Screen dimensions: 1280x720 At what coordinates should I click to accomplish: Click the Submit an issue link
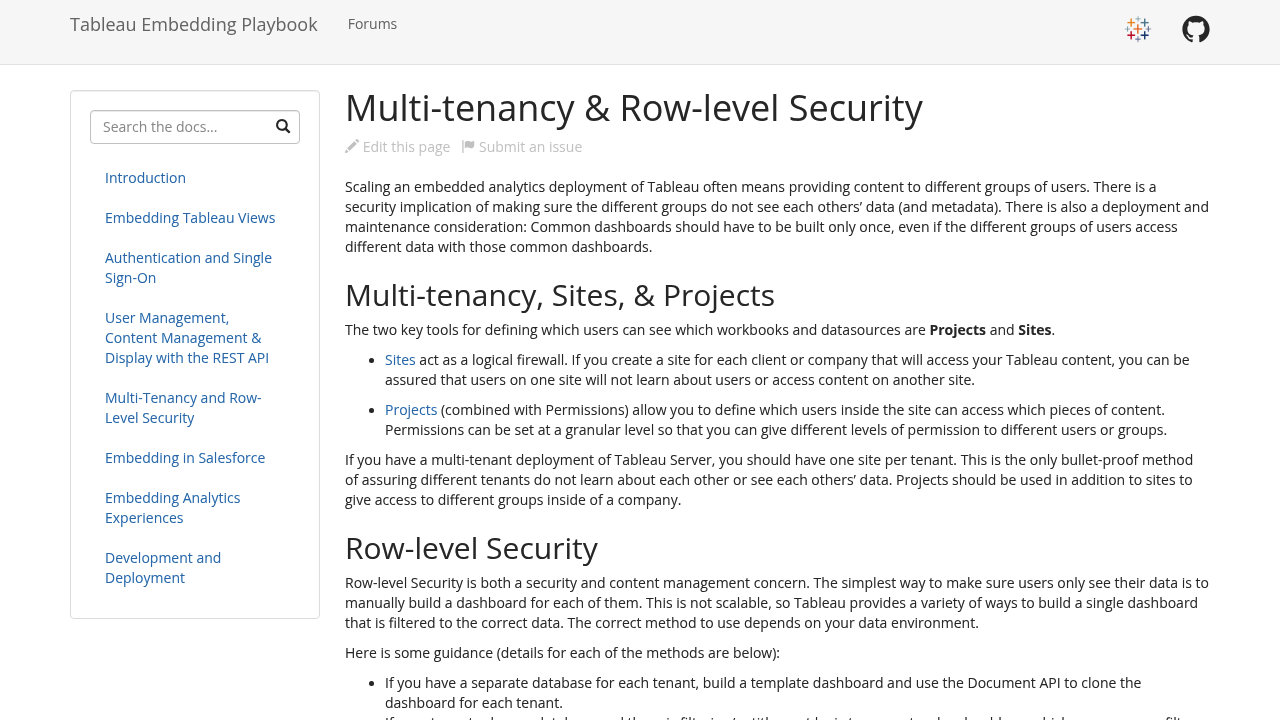coord(522,147)
